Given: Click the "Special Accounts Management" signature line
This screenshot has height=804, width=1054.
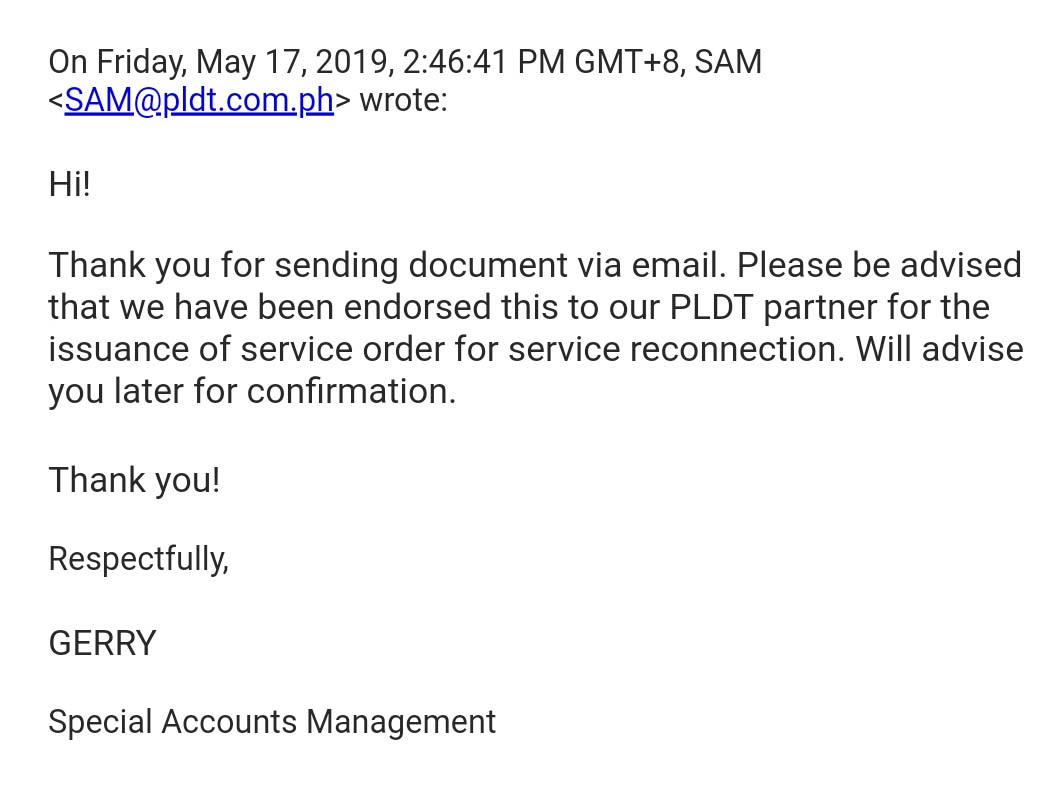Looking at the screenshot, I should (x=272, y=721).
